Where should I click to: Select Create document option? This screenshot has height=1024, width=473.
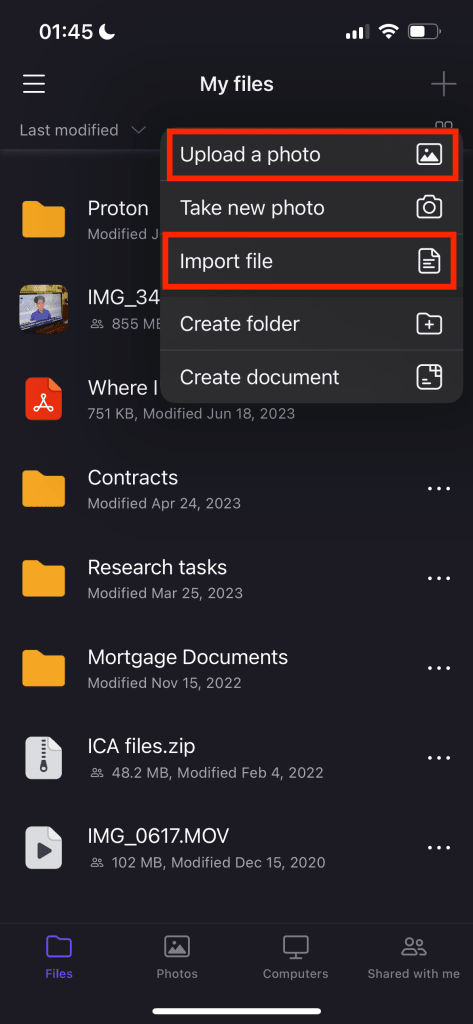(312, 377)
